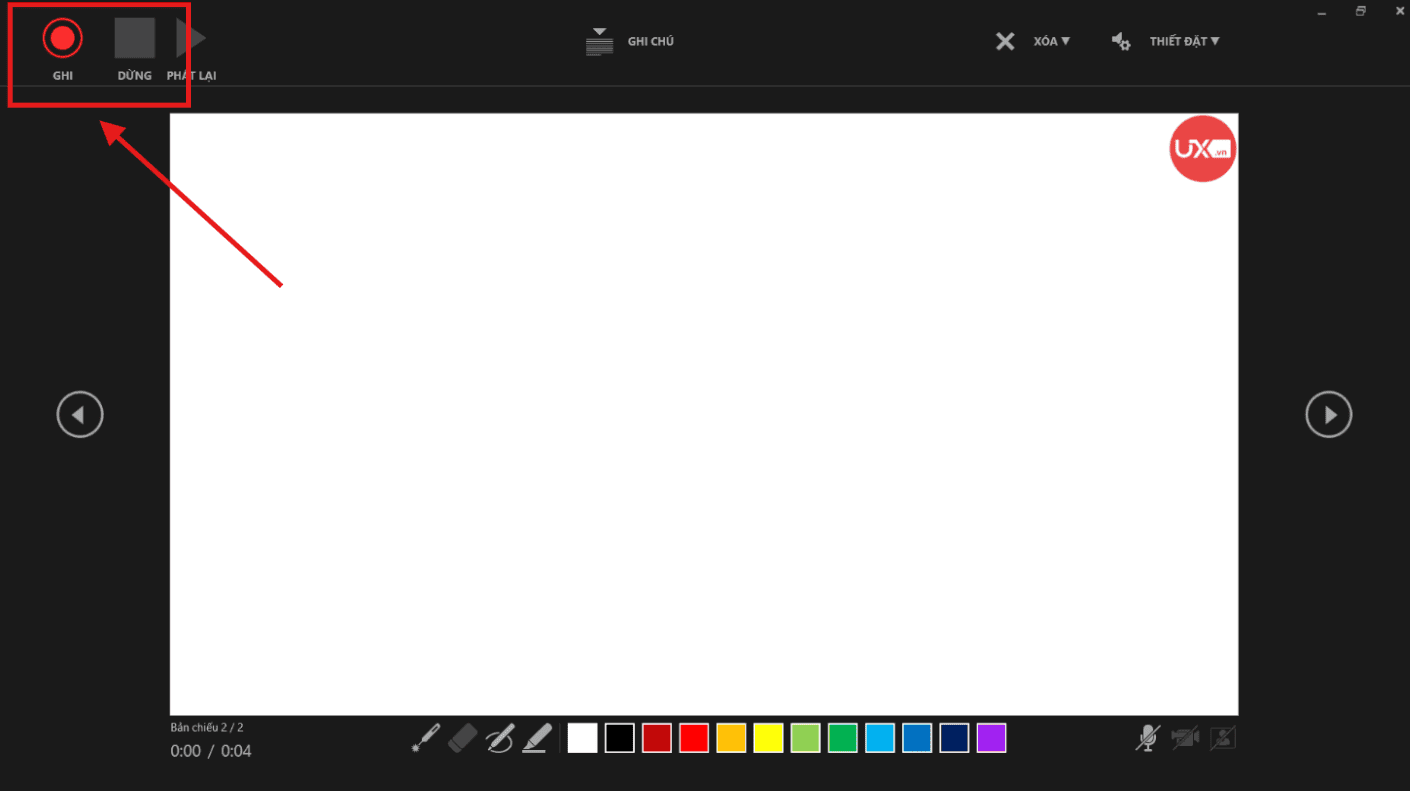Toggle the camera preview display
Screen dimensions: 1410x791
click(1222, 738)
